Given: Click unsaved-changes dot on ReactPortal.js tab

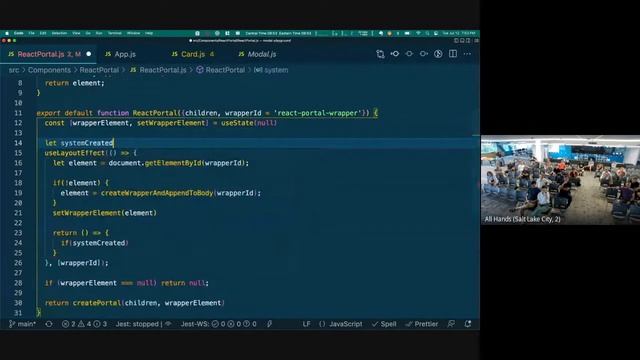Looking at the screenshot, I should [x=89, y=54].
